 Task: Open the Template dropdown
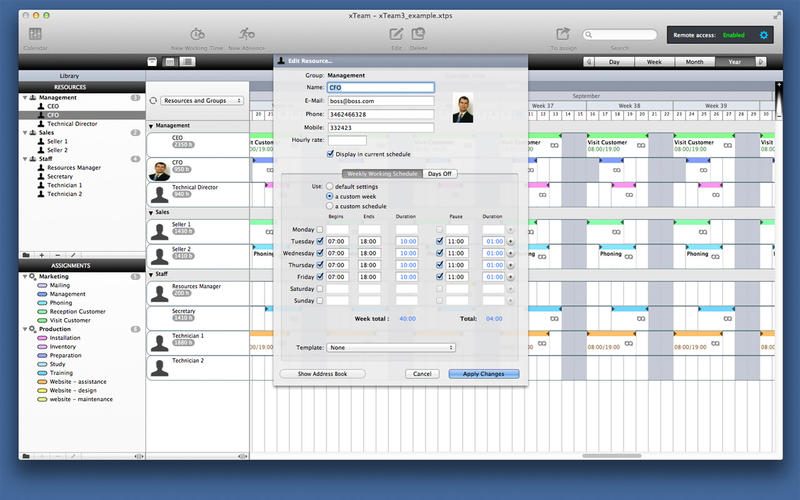391,348
